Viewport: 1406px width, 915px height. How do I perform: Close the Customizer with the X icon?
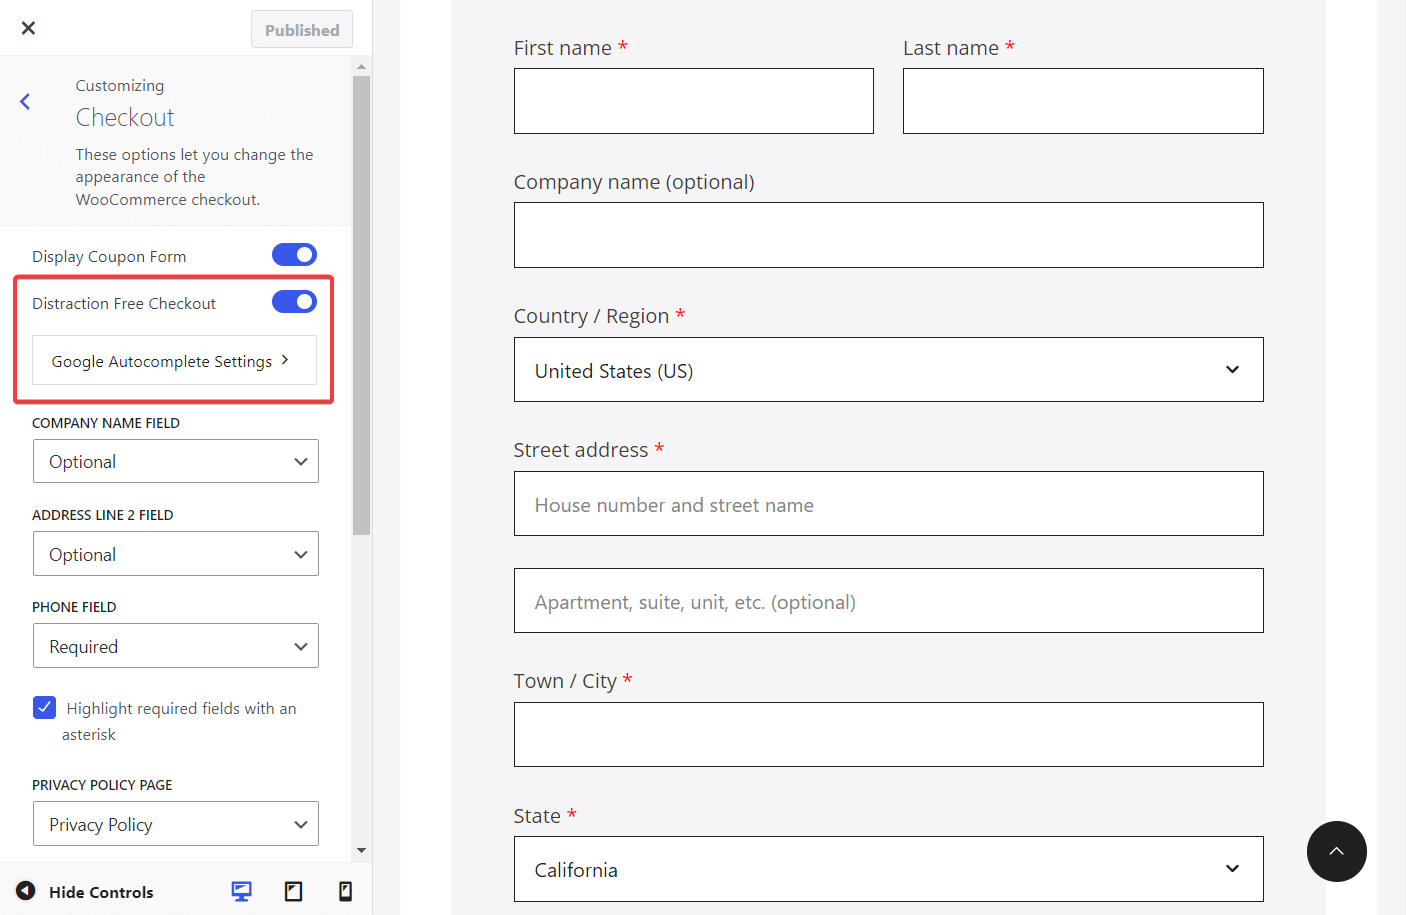[28, 28]
